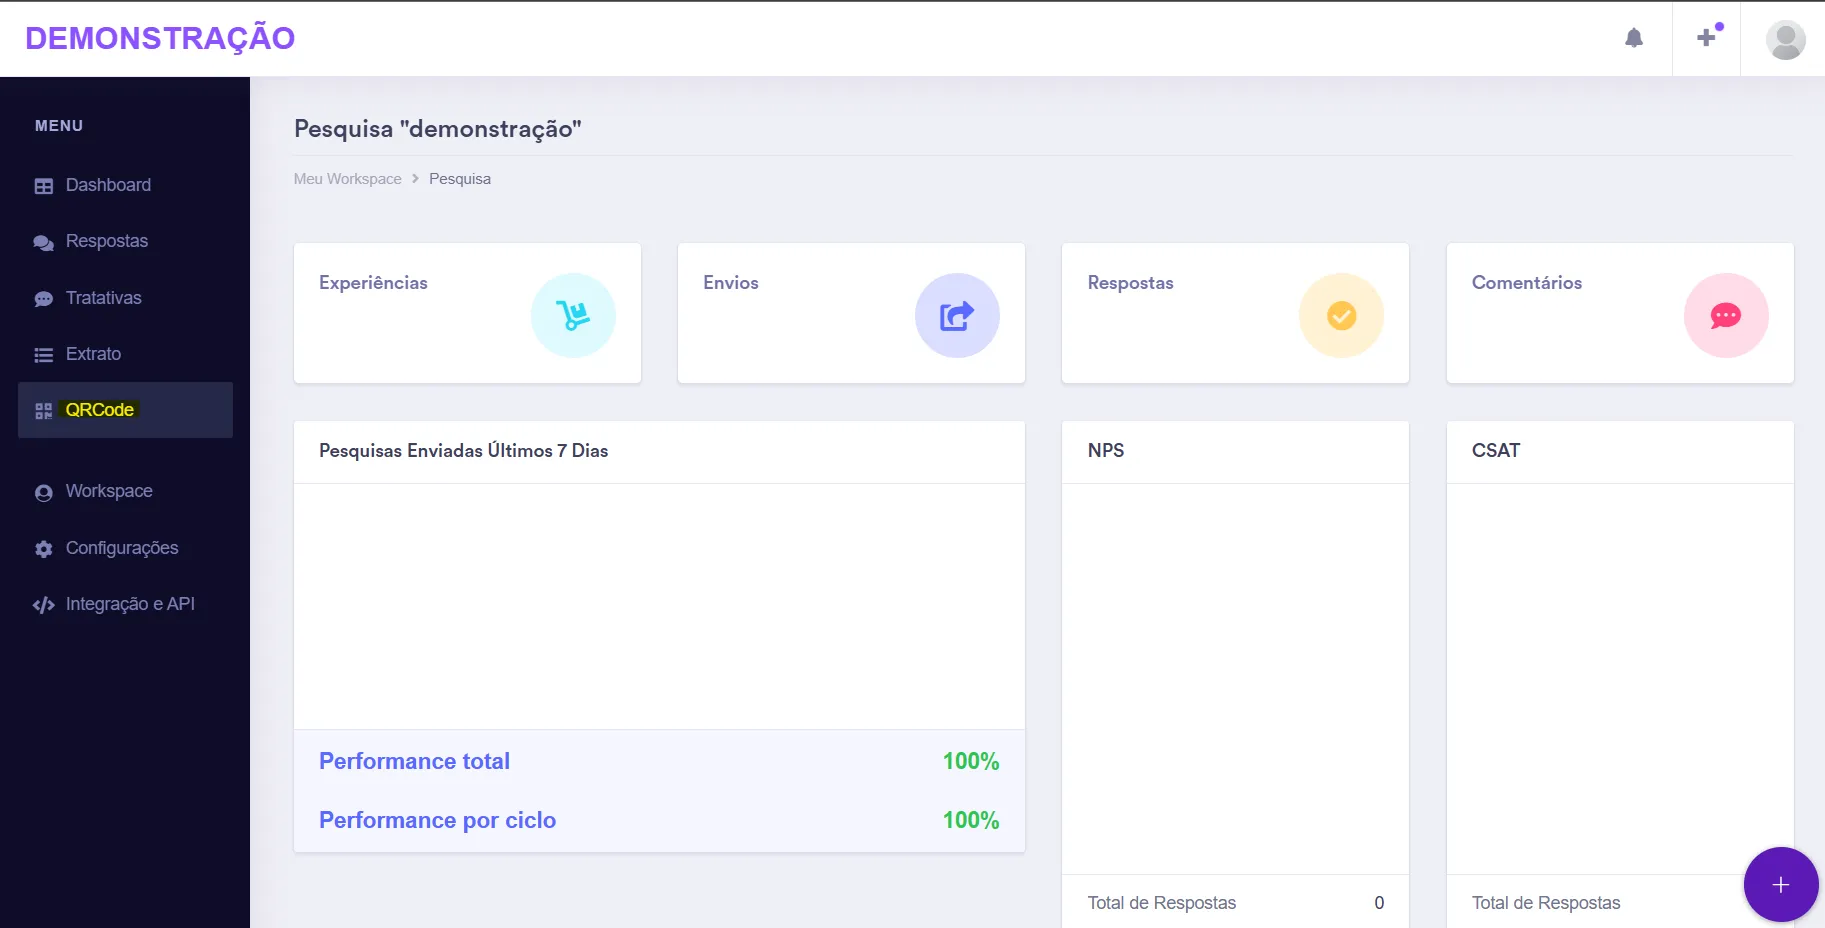Click the Performance total label
The image size is (1825, 928).
coord(414,761)
